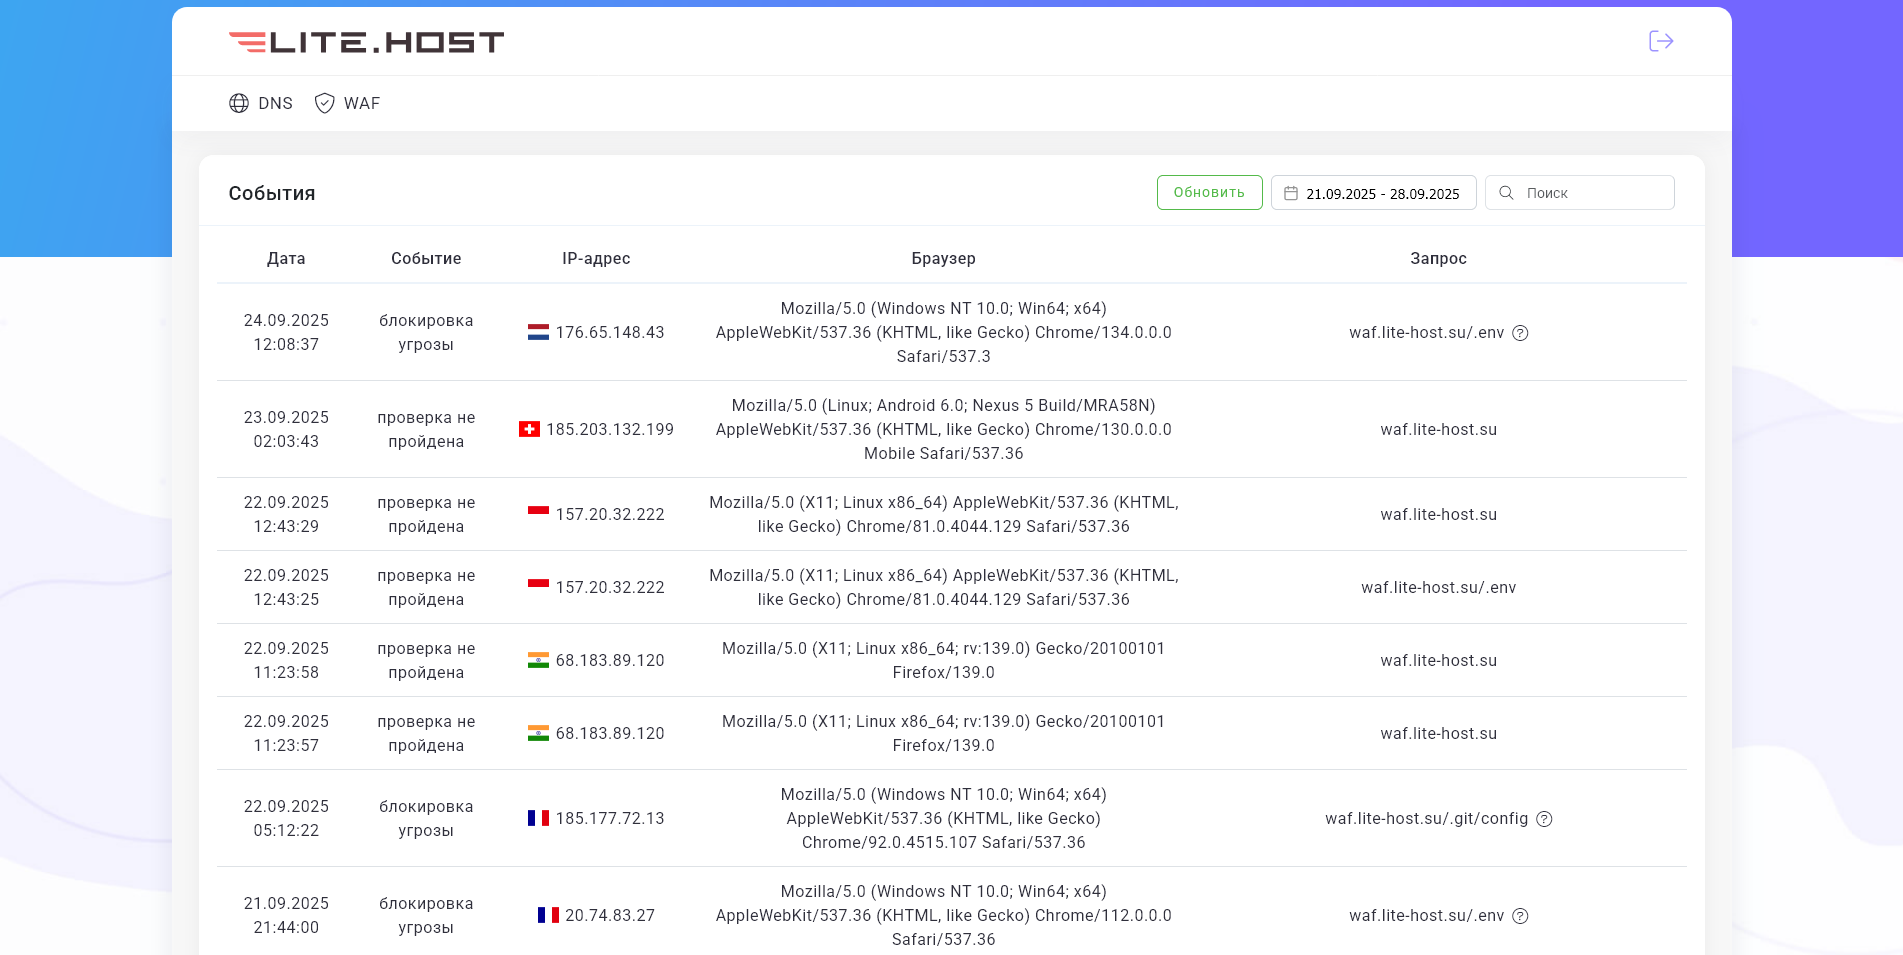Click the calendar icon in date field
Viewport: 1903px width, 955px height.
click(1291, 194)
